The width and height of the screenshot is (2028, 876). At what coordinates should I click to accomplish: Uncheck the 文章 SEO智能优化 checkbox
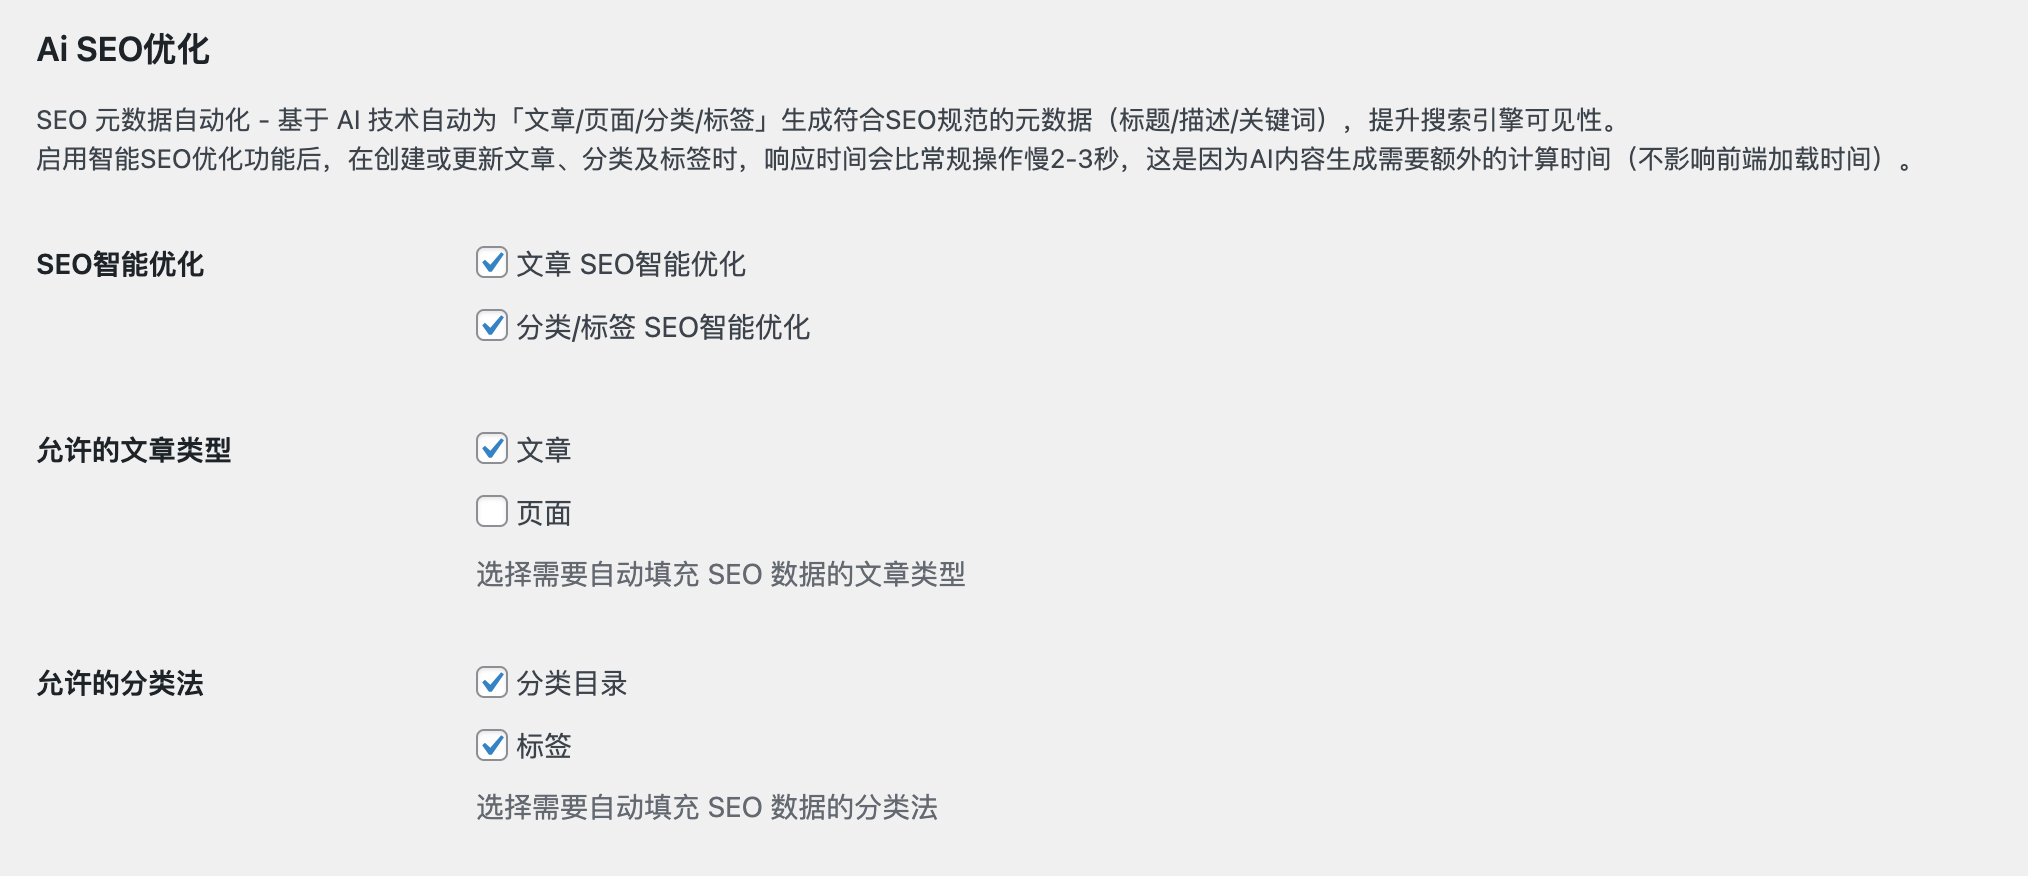(491, 263)
